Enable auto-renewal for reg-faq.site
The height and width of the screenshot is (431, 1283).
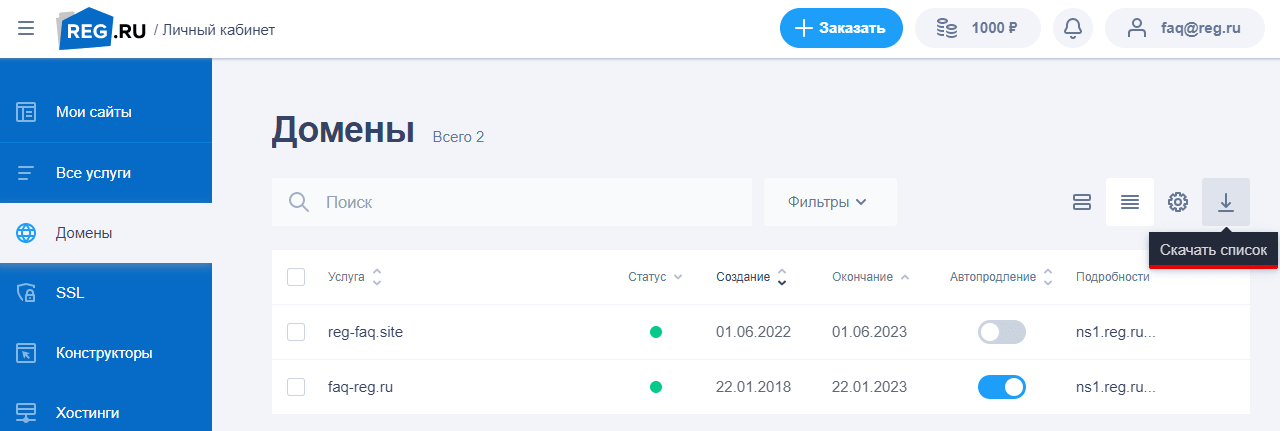1001,332
